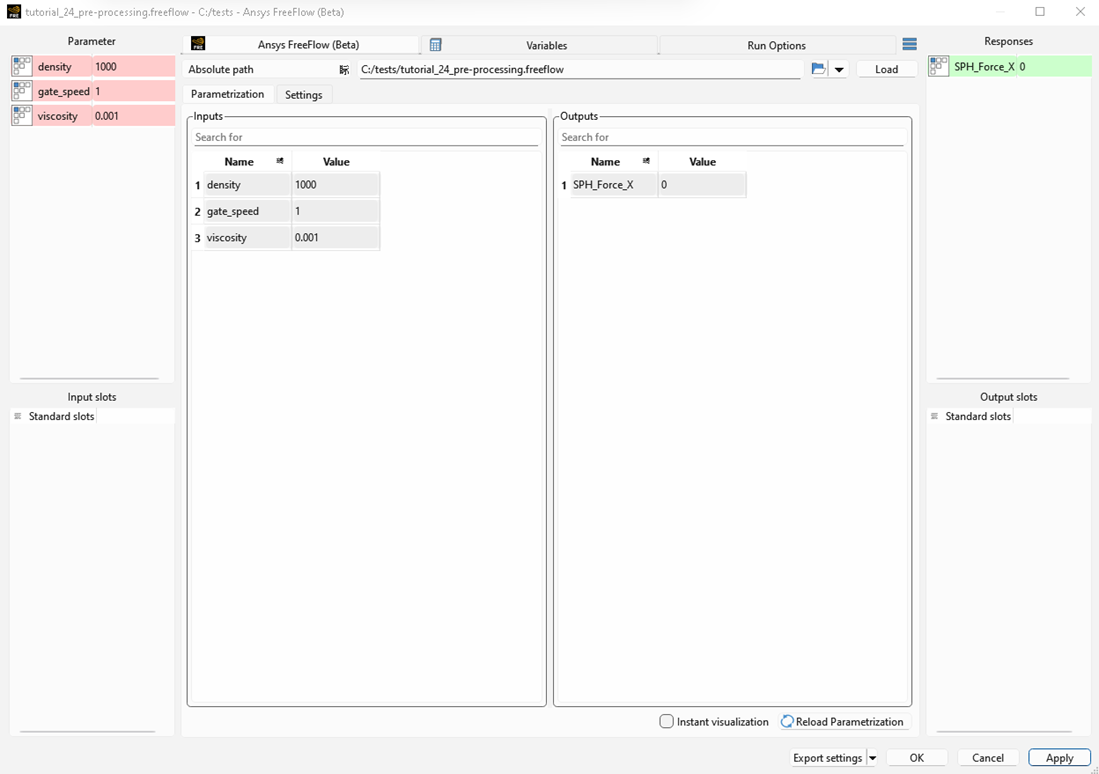The image size is (1099, 774).
Task: Click the Inputs search field
Action: coord(366,137)
